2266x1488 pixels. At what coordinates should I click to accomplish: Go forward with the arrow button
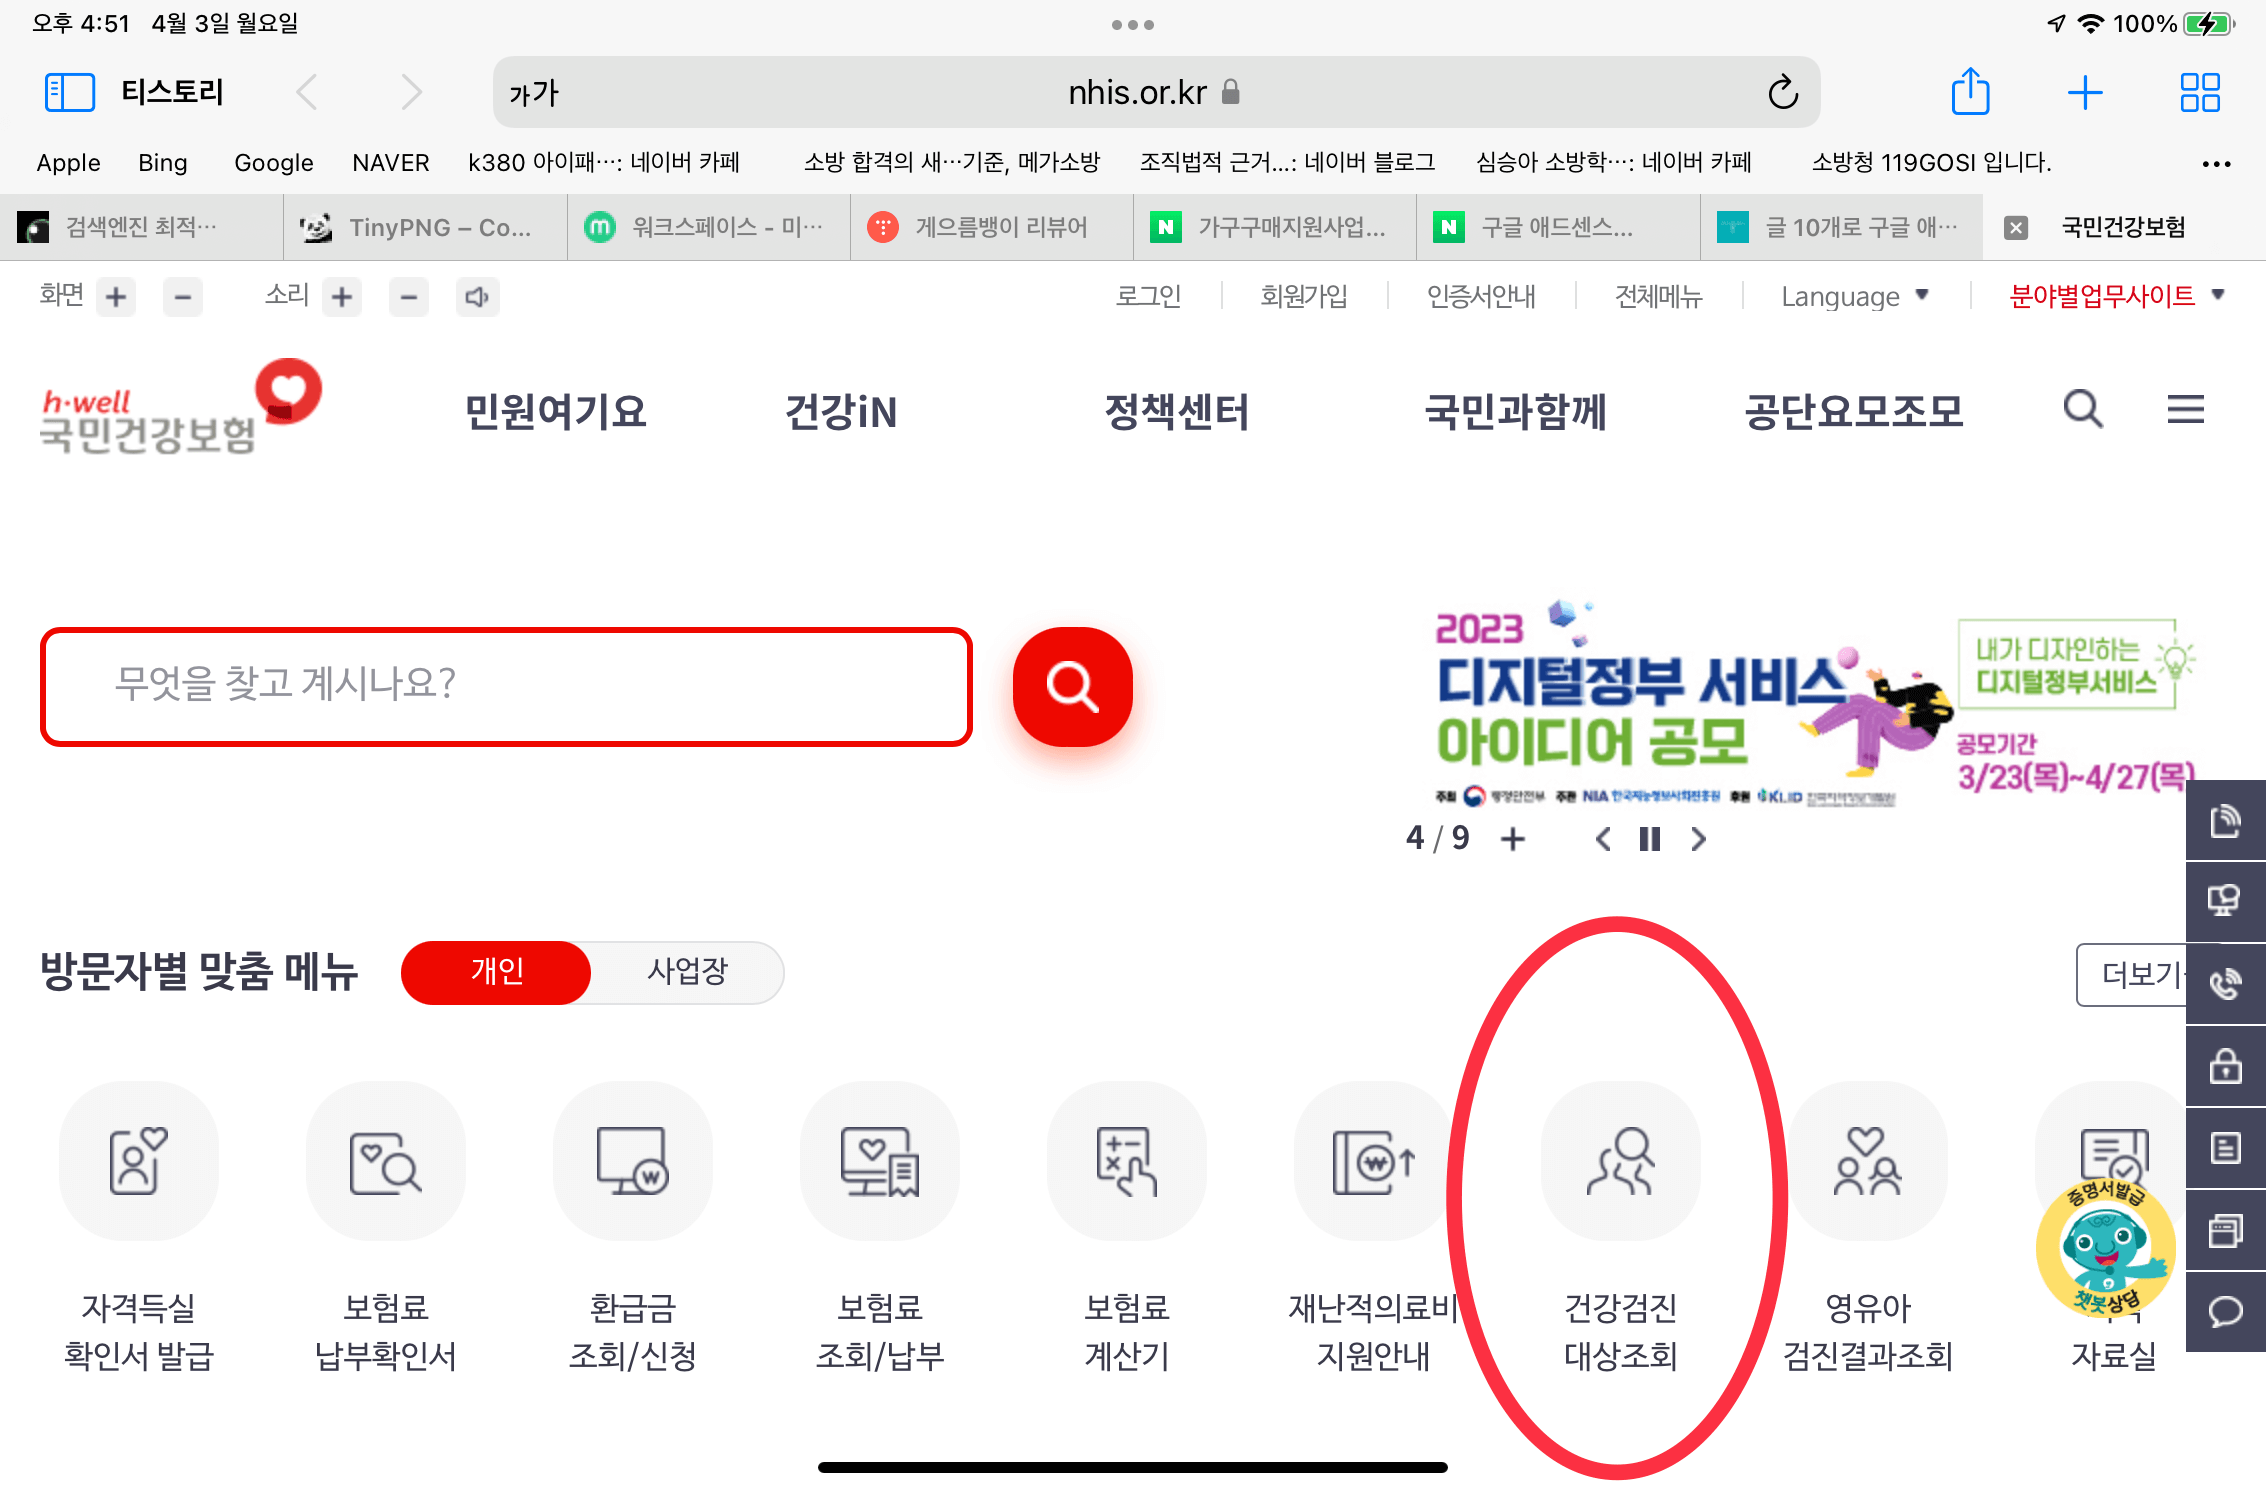412,93
